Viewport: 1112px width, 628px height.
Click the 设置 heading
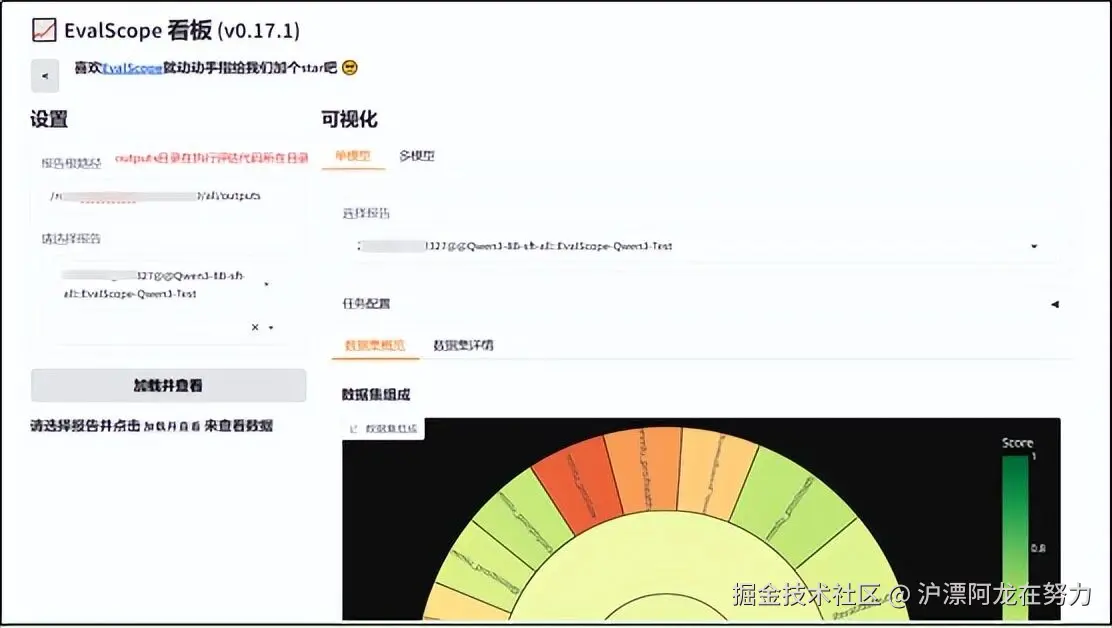(x=49, y=119)
